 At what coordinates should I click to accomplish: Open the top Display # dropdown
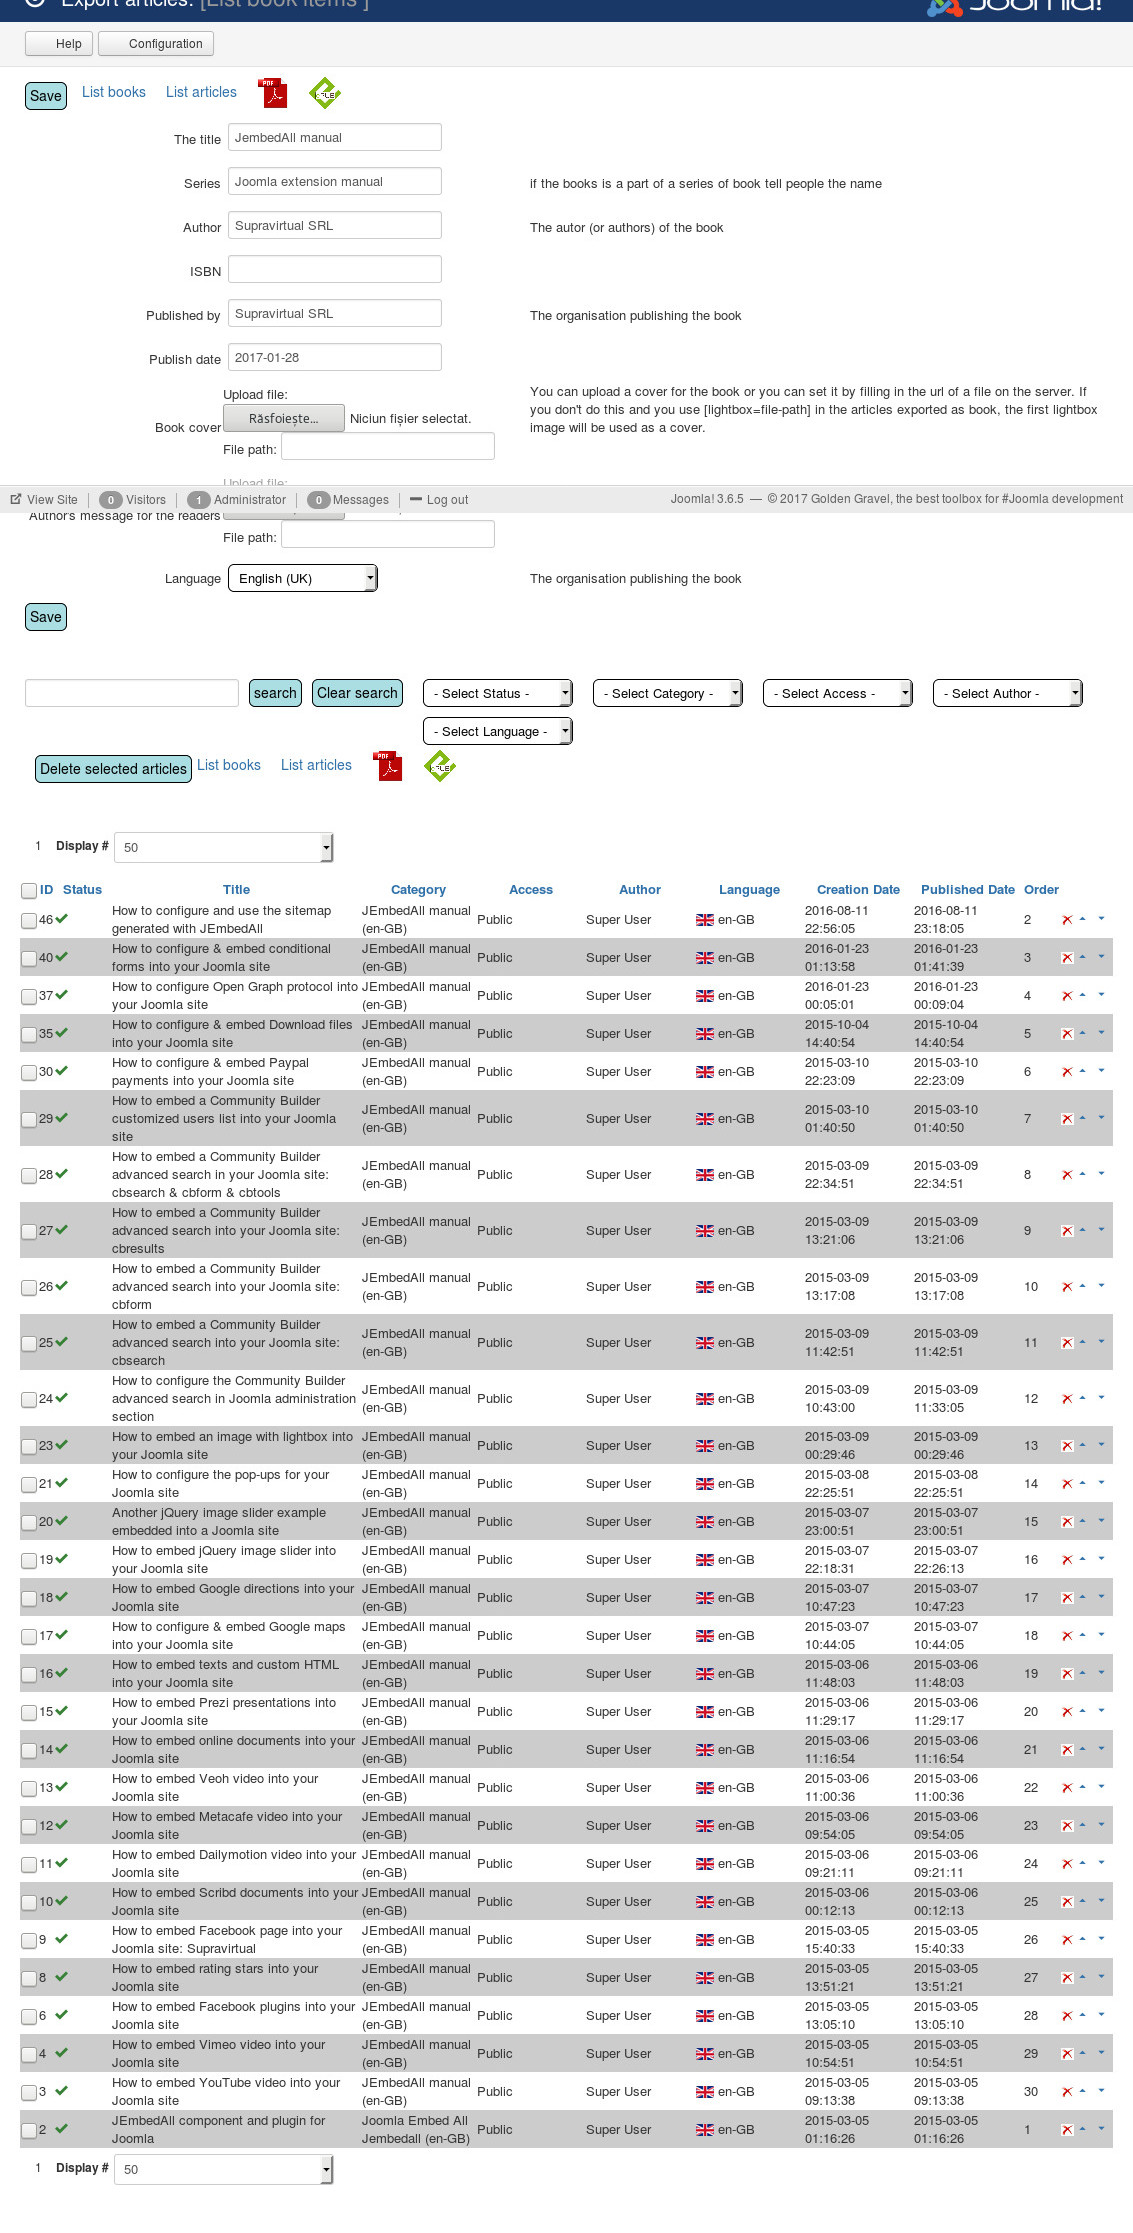(x=224, y=847)
